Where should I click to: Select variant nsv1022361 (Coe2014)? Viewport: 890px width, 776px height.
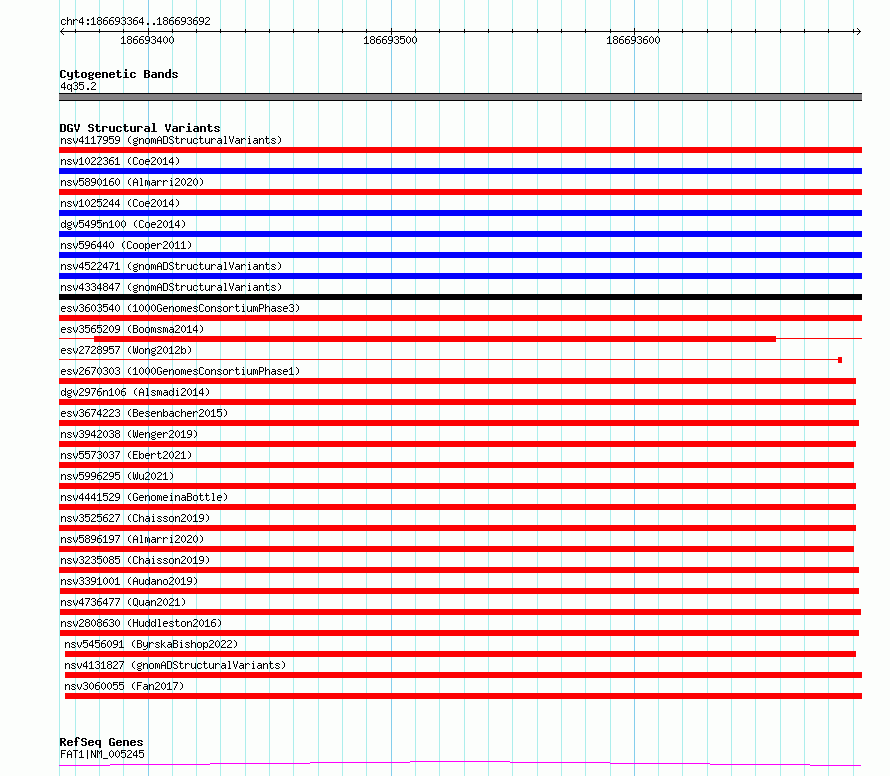[120, 161]
